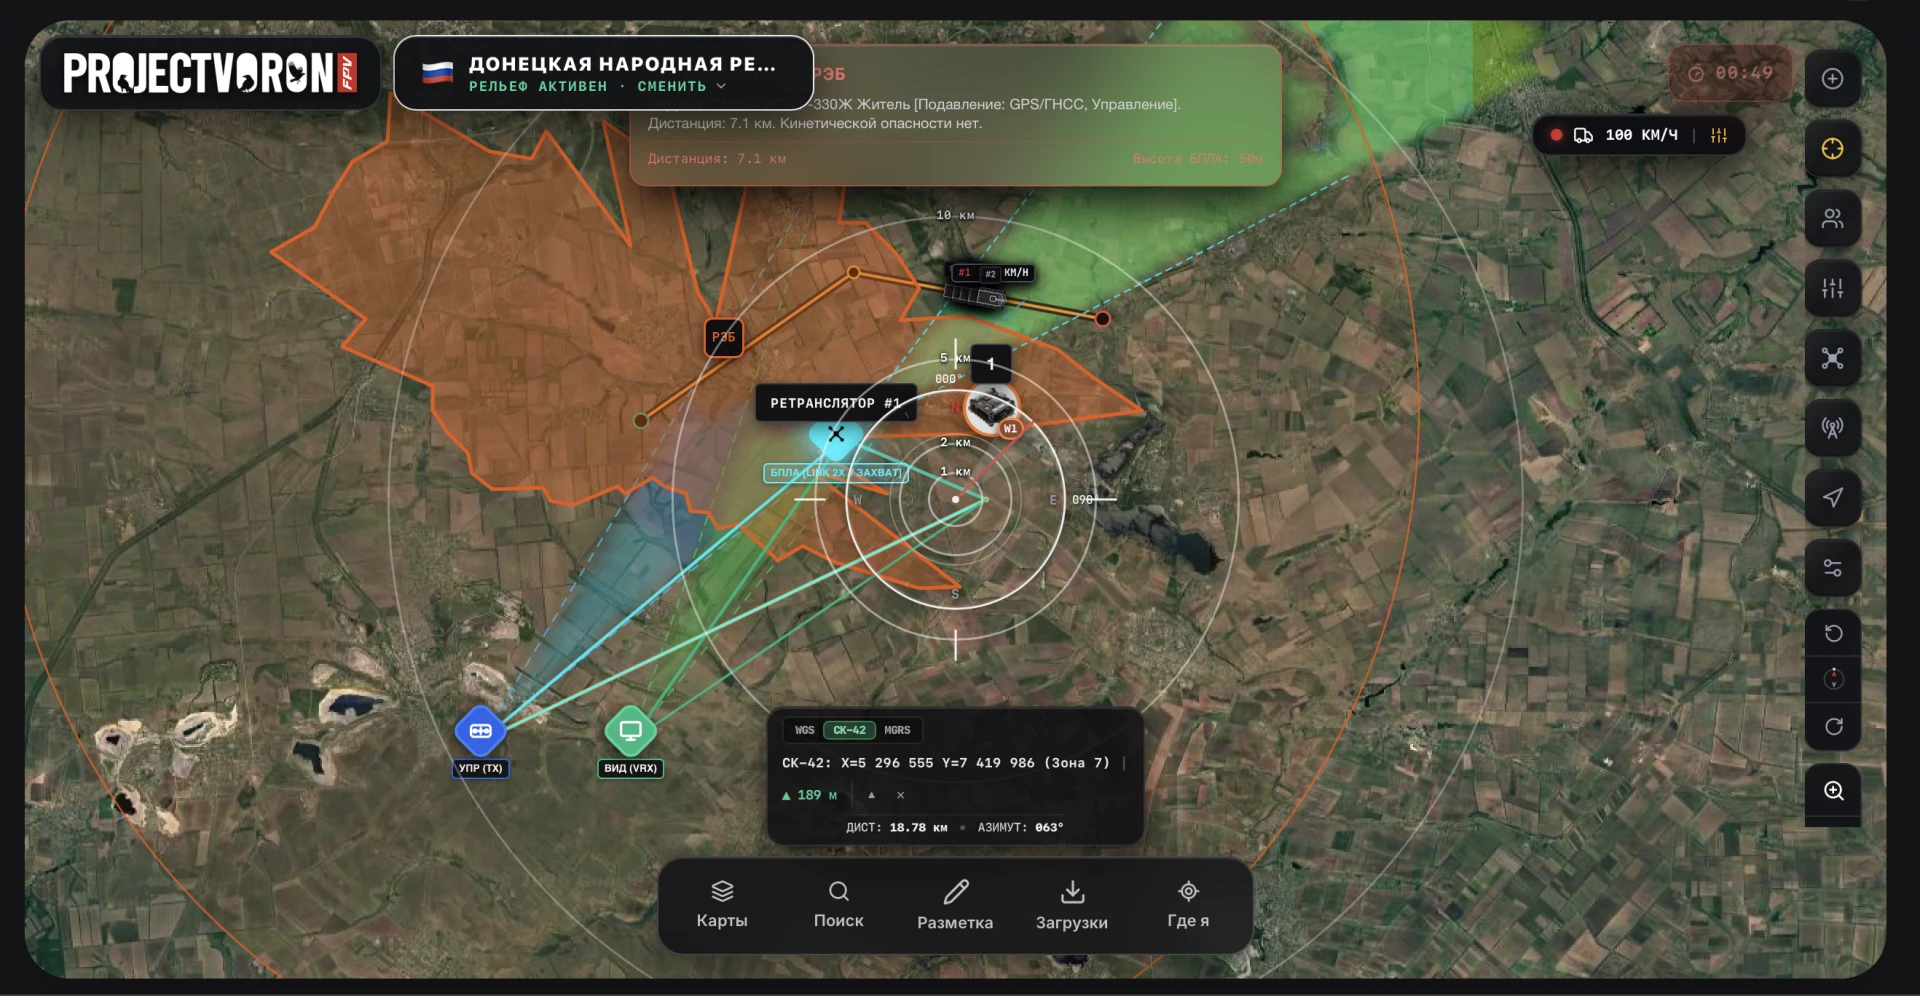Open the users group panel icon
The width and height of the screenshot is (1920, 996).
1832,219
